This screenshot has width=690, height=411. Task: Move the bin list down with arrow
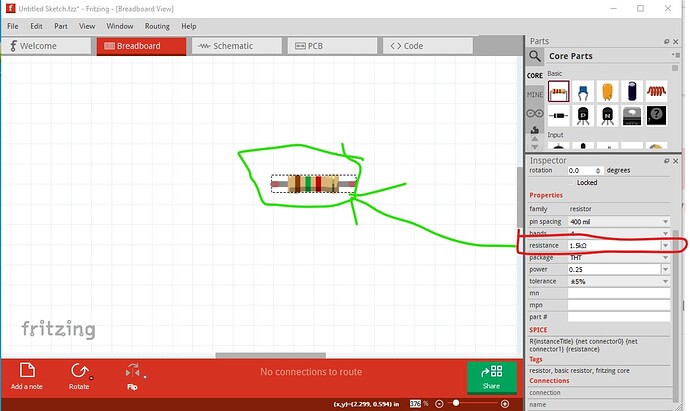tap(535, 147)
